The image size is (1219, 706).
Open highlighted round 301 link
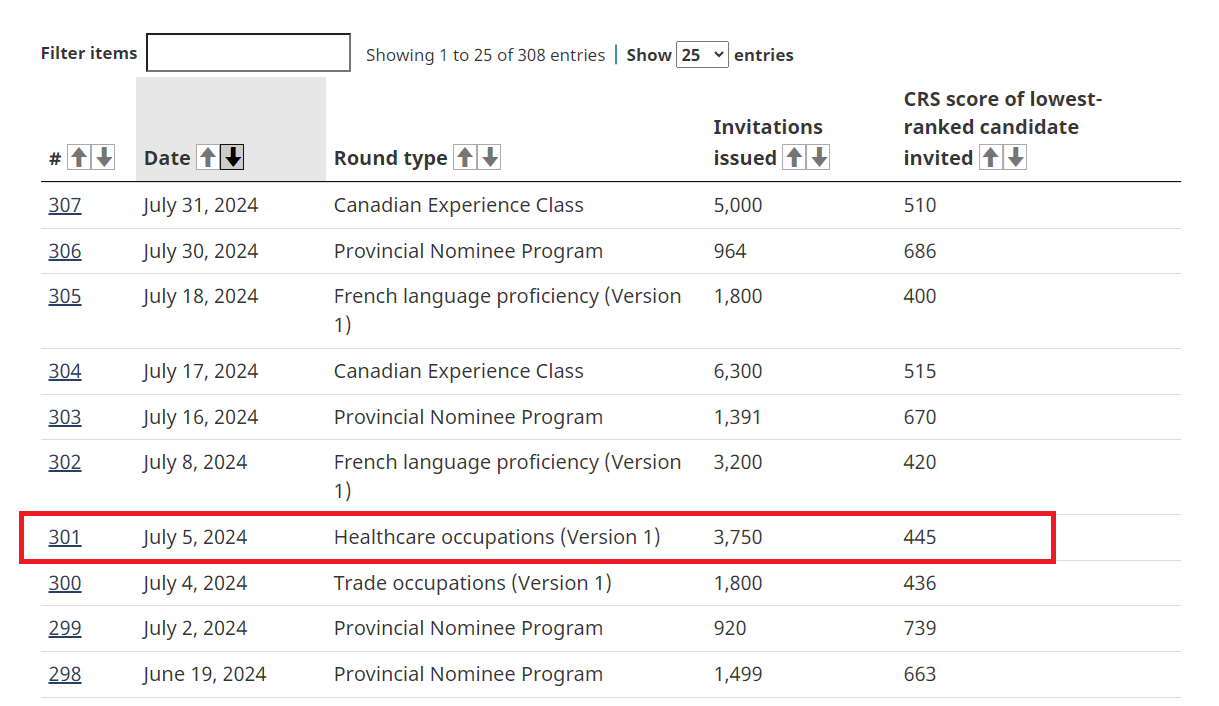[65, 537]
